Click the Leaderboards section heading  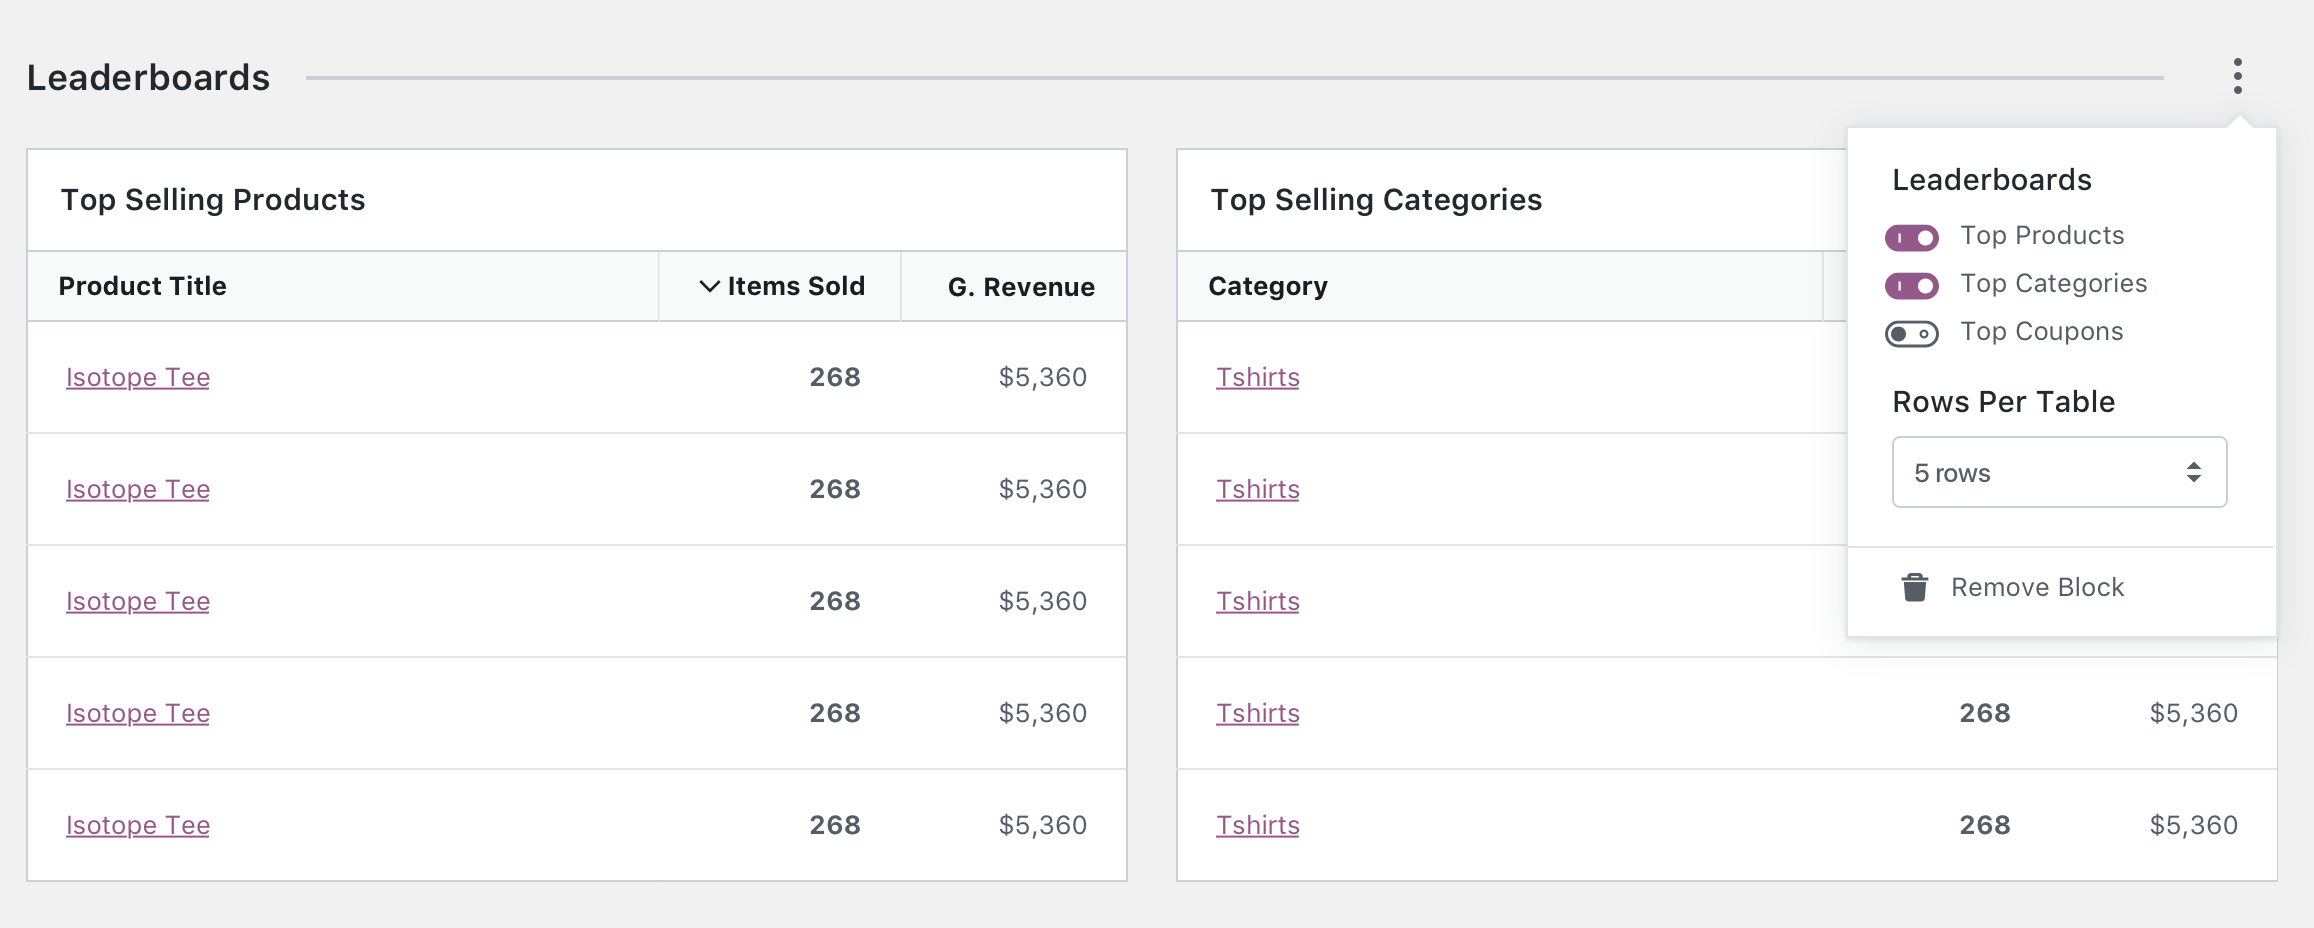[x=148, y=76]
